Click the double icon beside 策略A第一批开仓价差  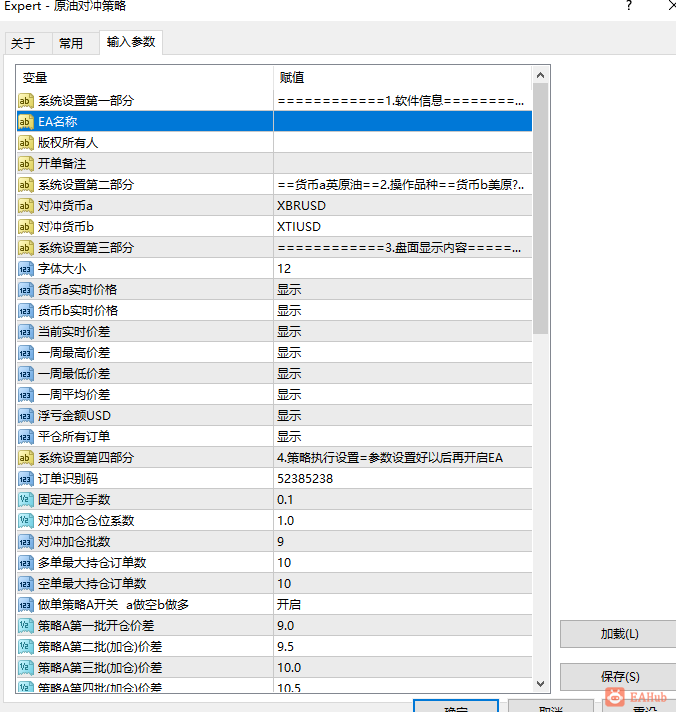(x=26, y=626)
